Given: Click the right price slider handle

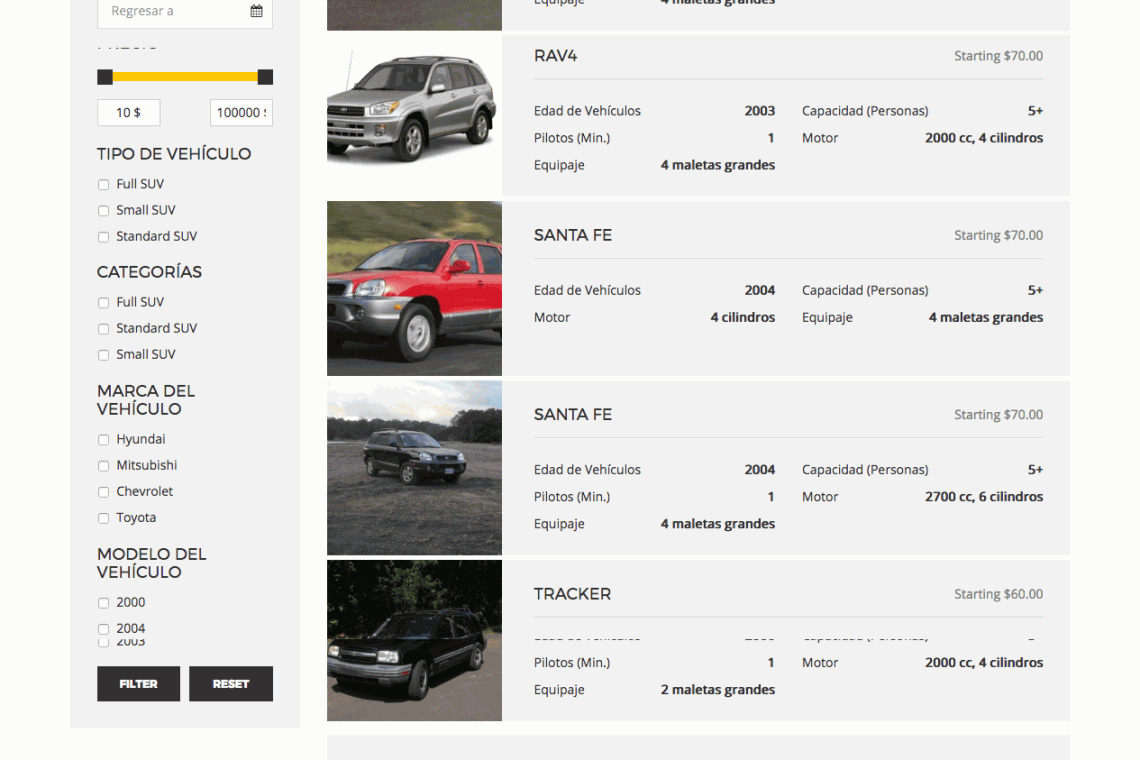Looking at the screenshot, I should [265, 77].
